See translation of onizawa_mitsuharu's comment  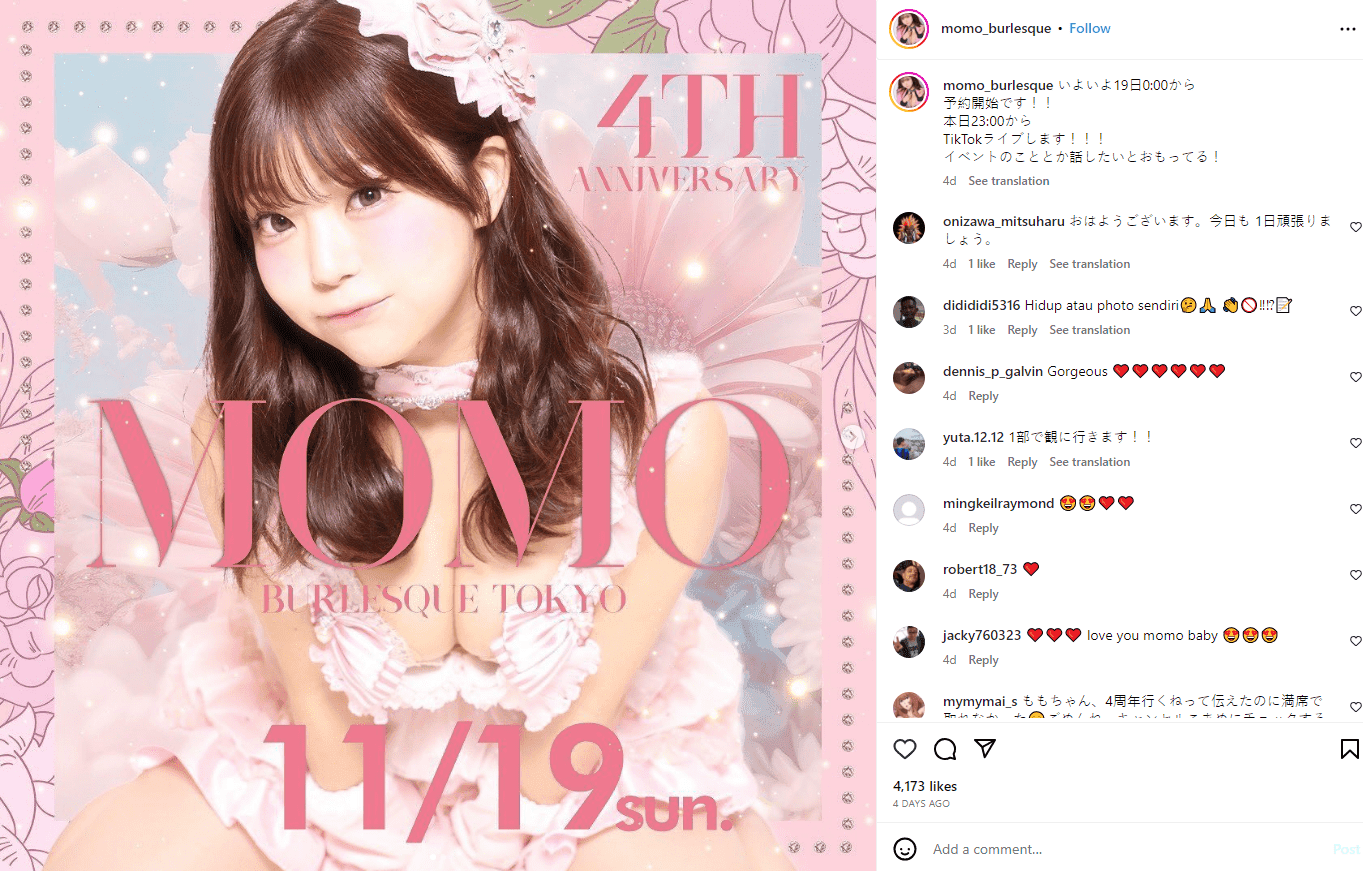point(1090,264)
